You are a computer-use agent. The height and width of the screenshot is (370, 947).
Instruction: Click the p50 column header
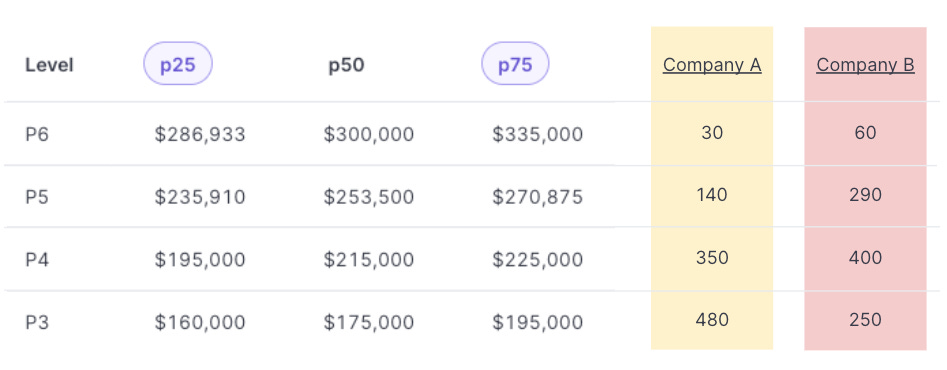point(346,65)
